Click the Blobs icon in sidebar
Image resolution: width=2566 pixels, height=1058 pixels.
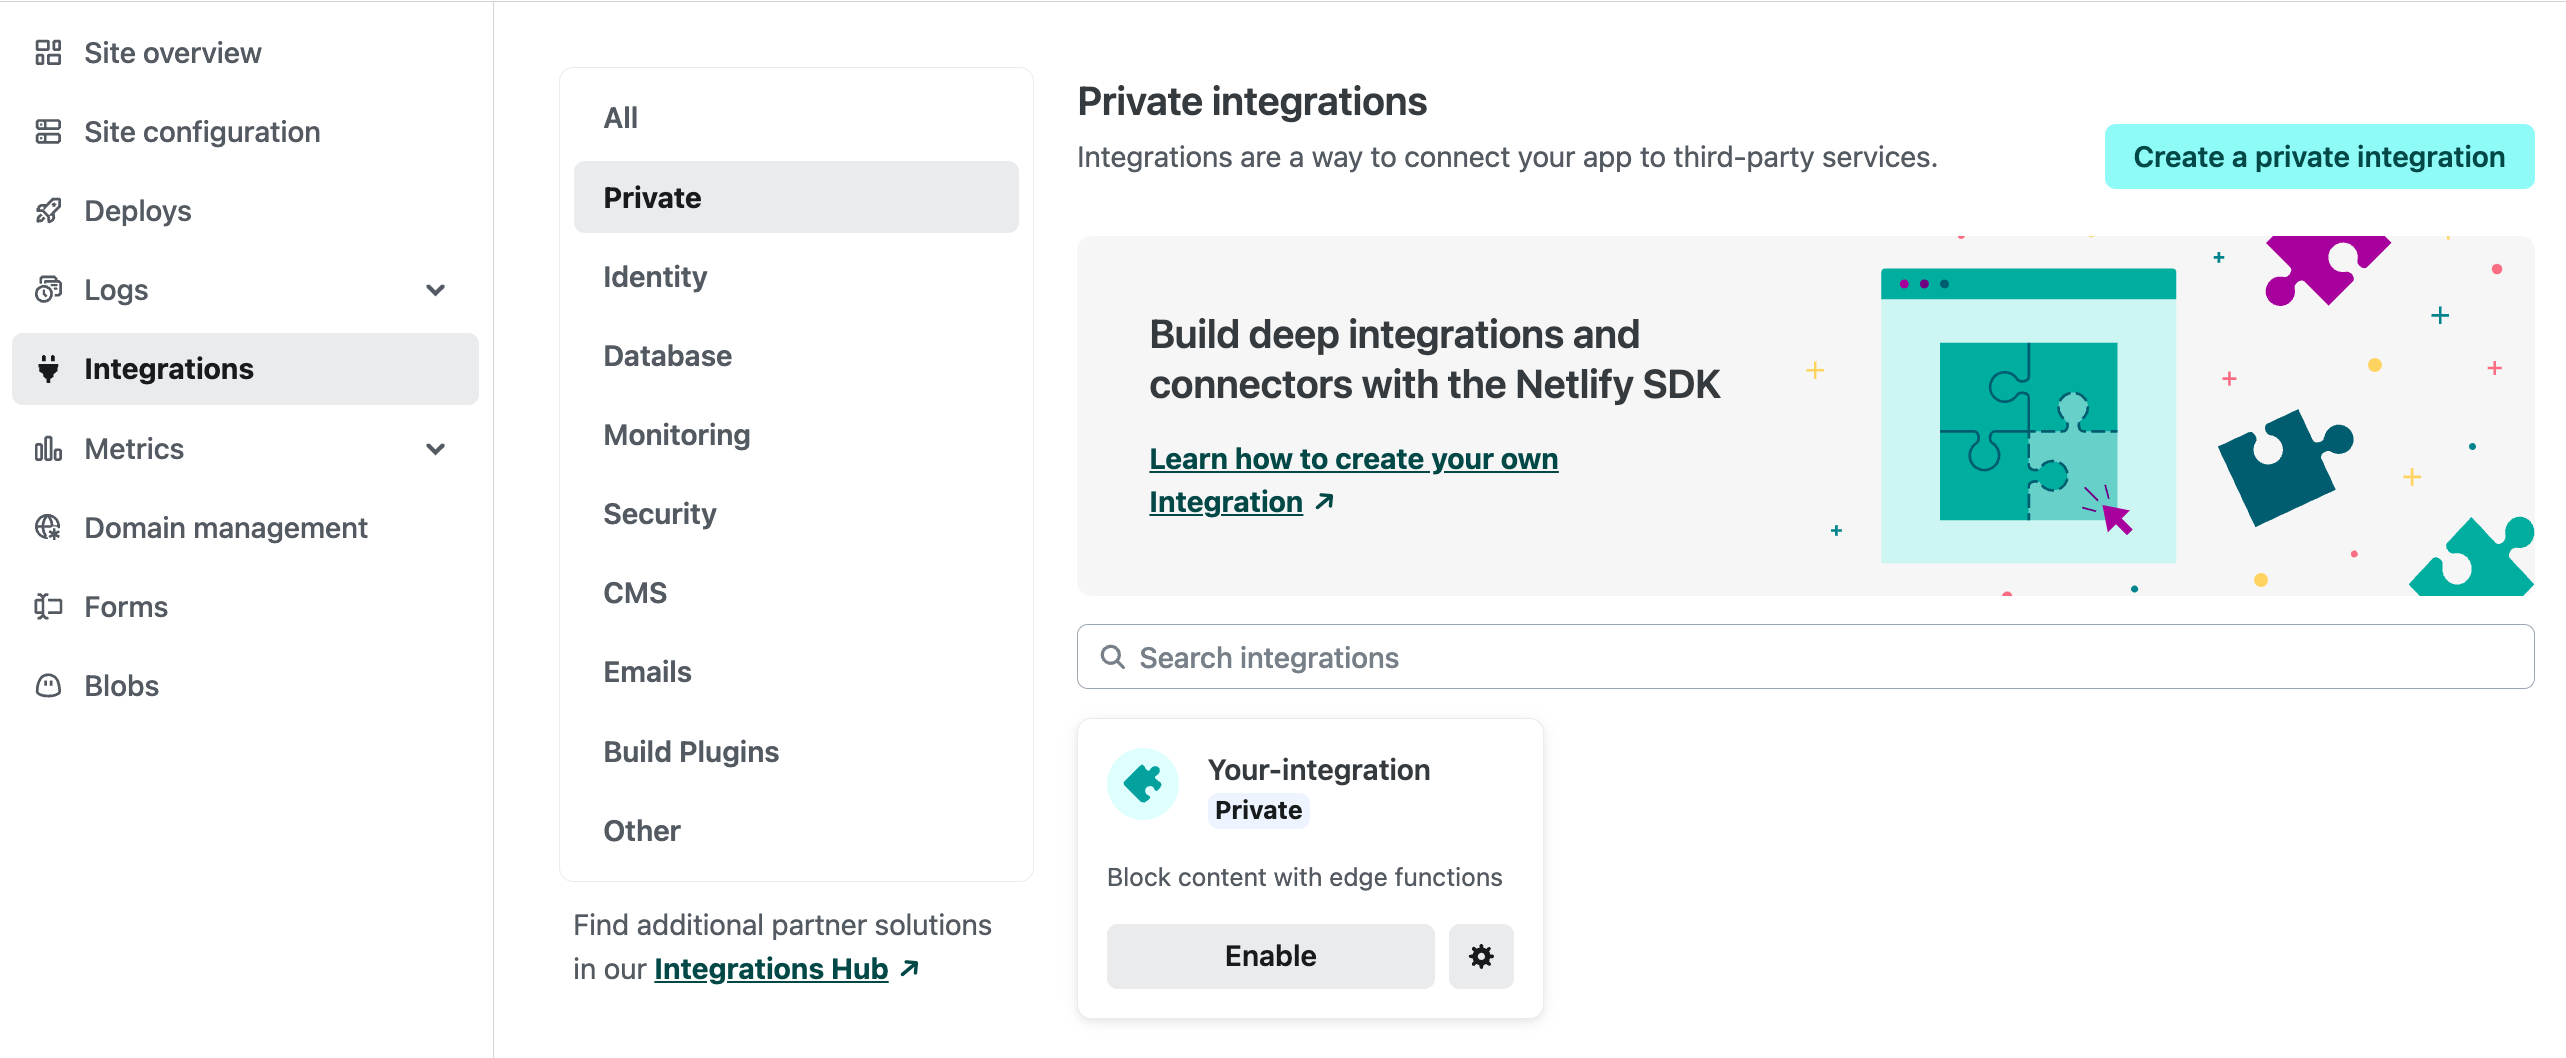tap(48, 685)
